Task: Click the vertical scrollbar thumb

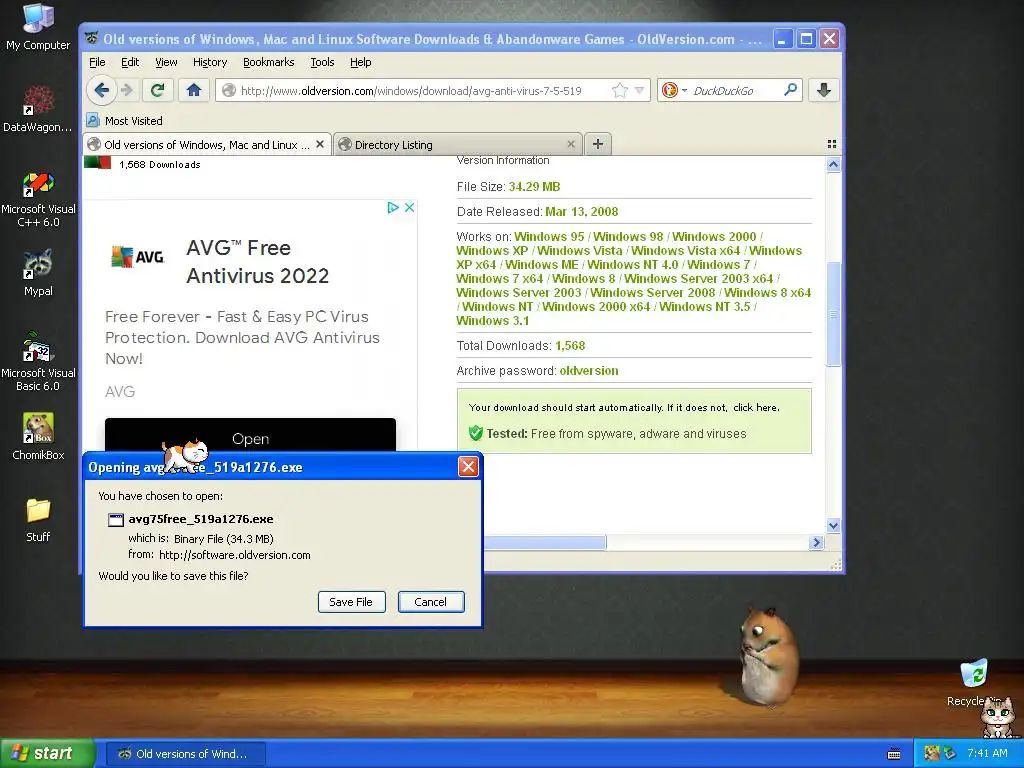Action: click(x=833, y=314)
